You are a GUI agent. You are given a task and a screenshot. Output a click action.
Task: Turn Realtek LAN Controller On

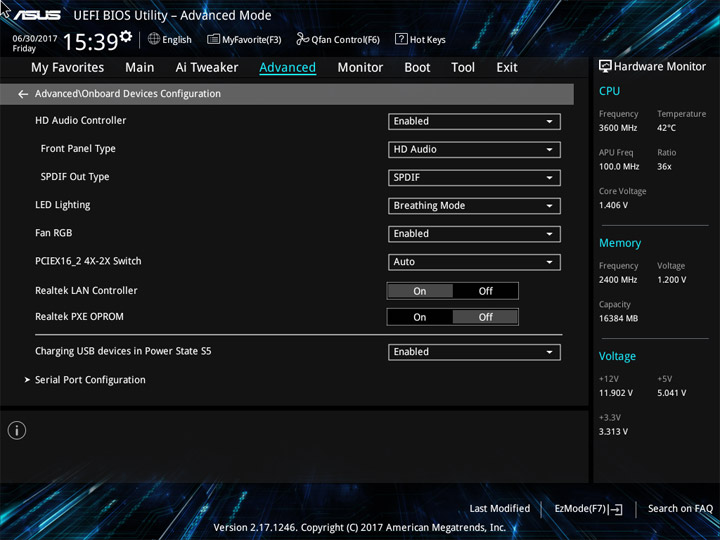point(420,291)
